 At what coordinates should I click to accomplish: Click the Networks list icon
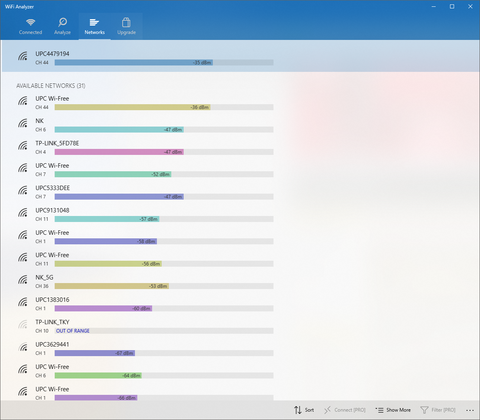click(x=94, y=22)
